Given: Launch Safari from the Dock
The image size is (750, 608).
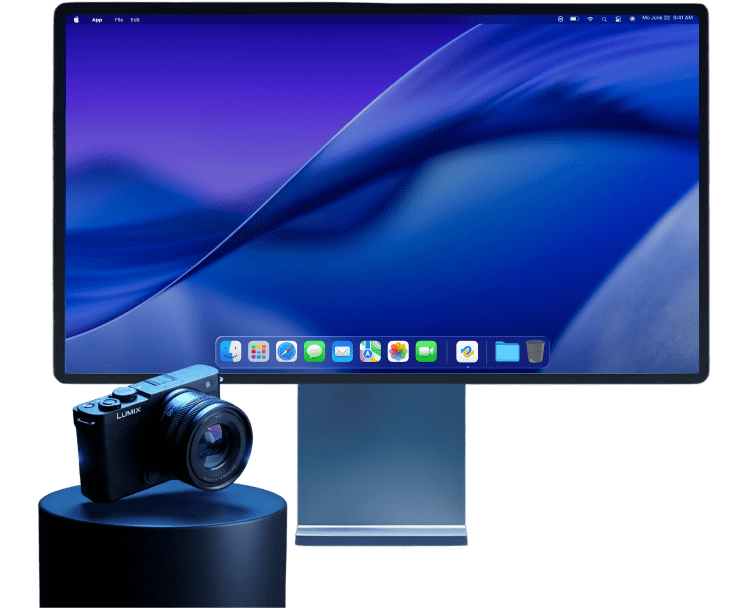Looking at the screenshot, I should click(x=287, y=352).
